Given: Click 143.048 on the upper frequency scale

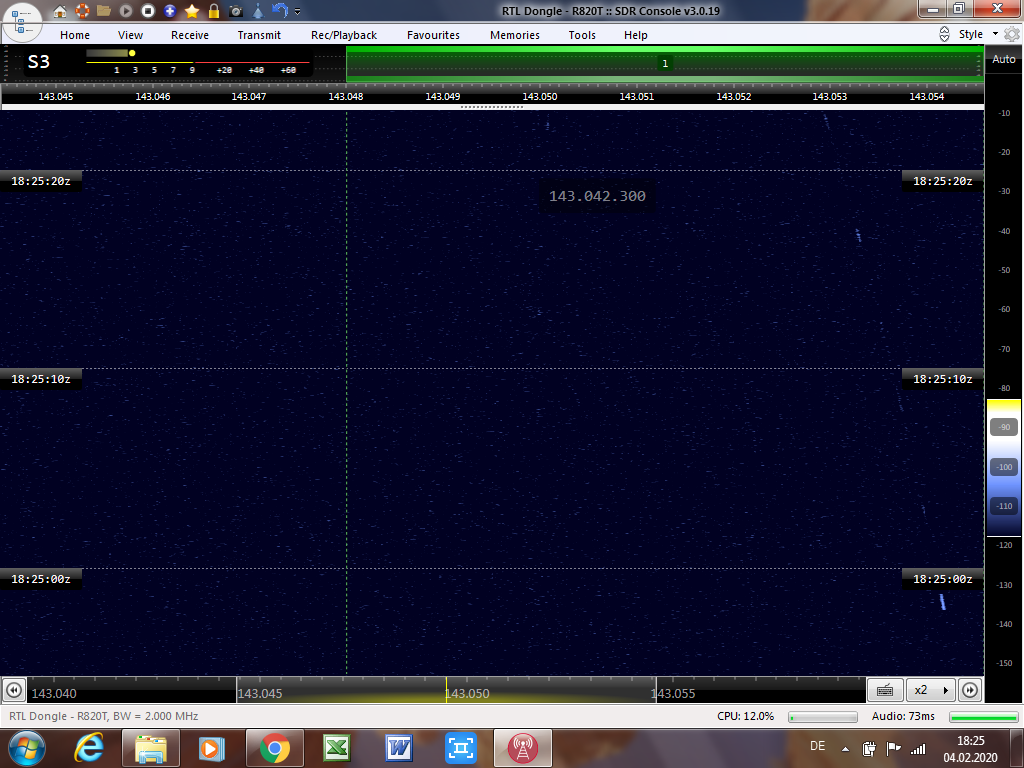Looking at the screenshot, I should point(345,97).
